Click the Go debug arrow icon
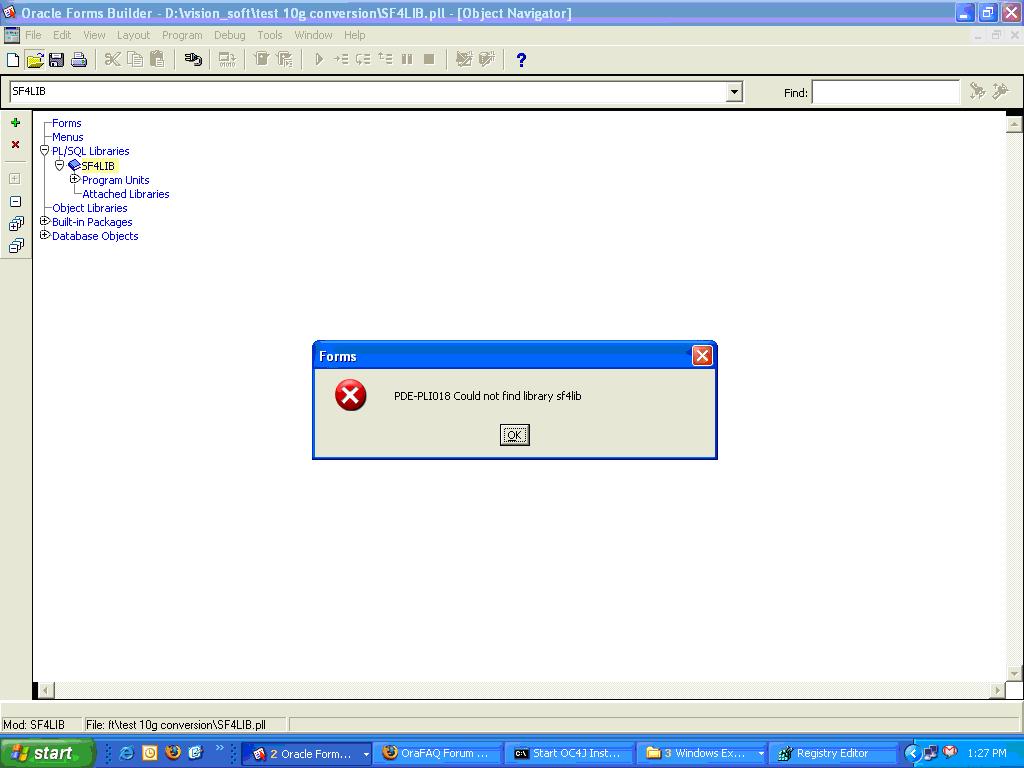The image size is (1024, 768). (x=319, y=60)
